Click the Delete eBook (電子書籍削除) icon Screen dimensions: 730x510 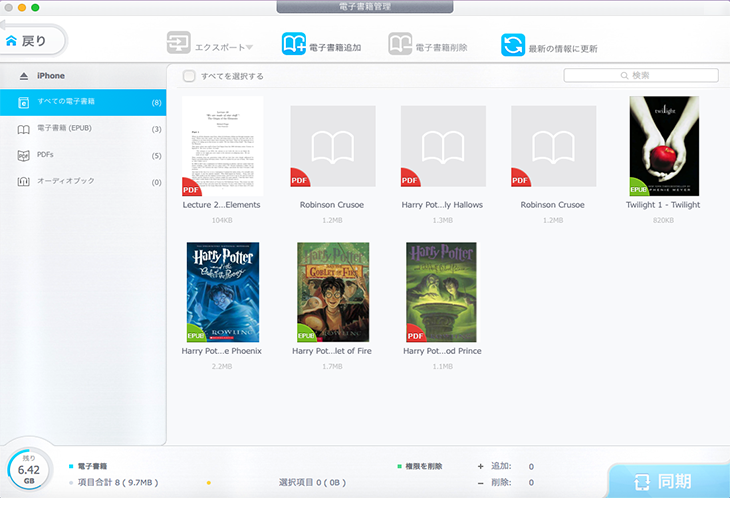(400, 44)
